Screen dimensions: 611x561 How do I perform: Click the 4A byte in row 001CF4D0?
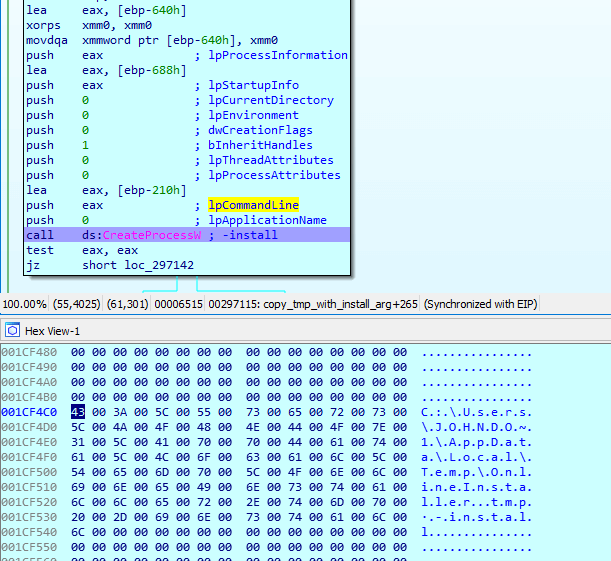tap(120, 427)
